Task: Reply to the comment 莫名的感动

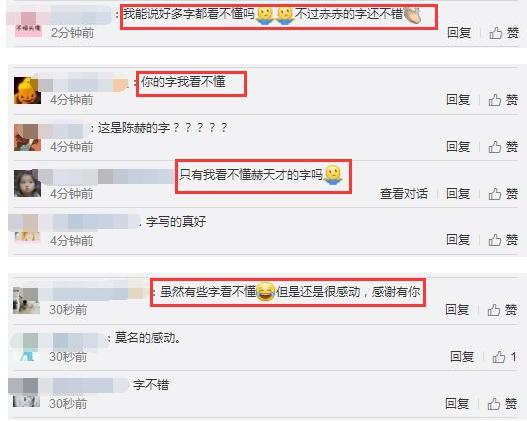Action: [462, 357]
